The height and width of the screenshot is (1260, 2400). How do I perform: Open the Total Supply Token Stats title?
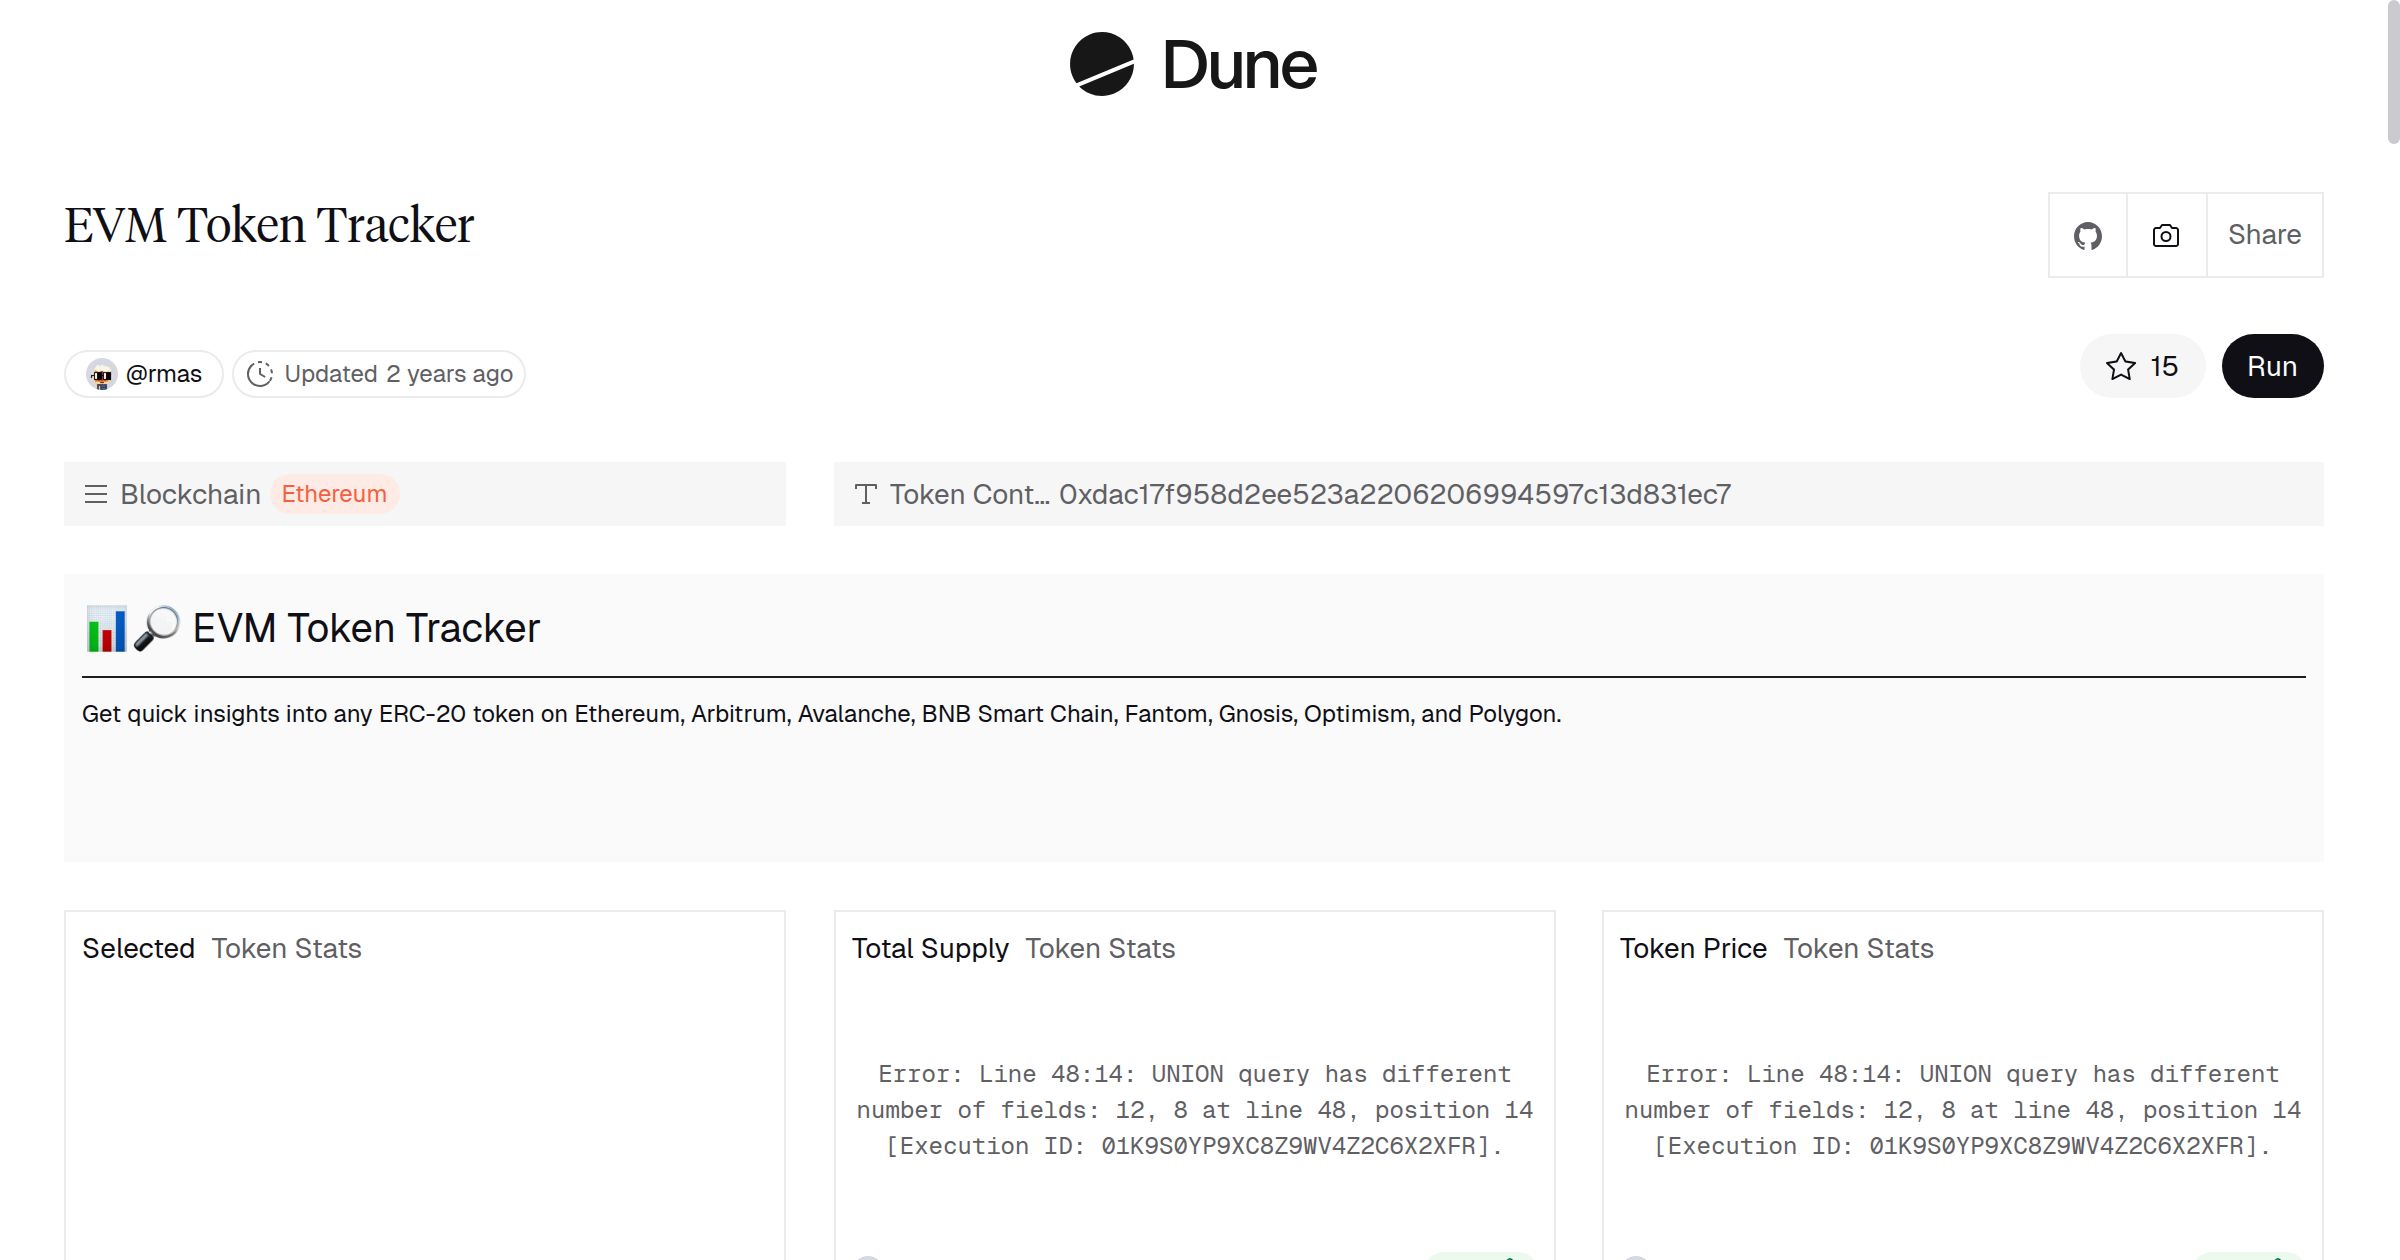click(x=1012, y=948)
